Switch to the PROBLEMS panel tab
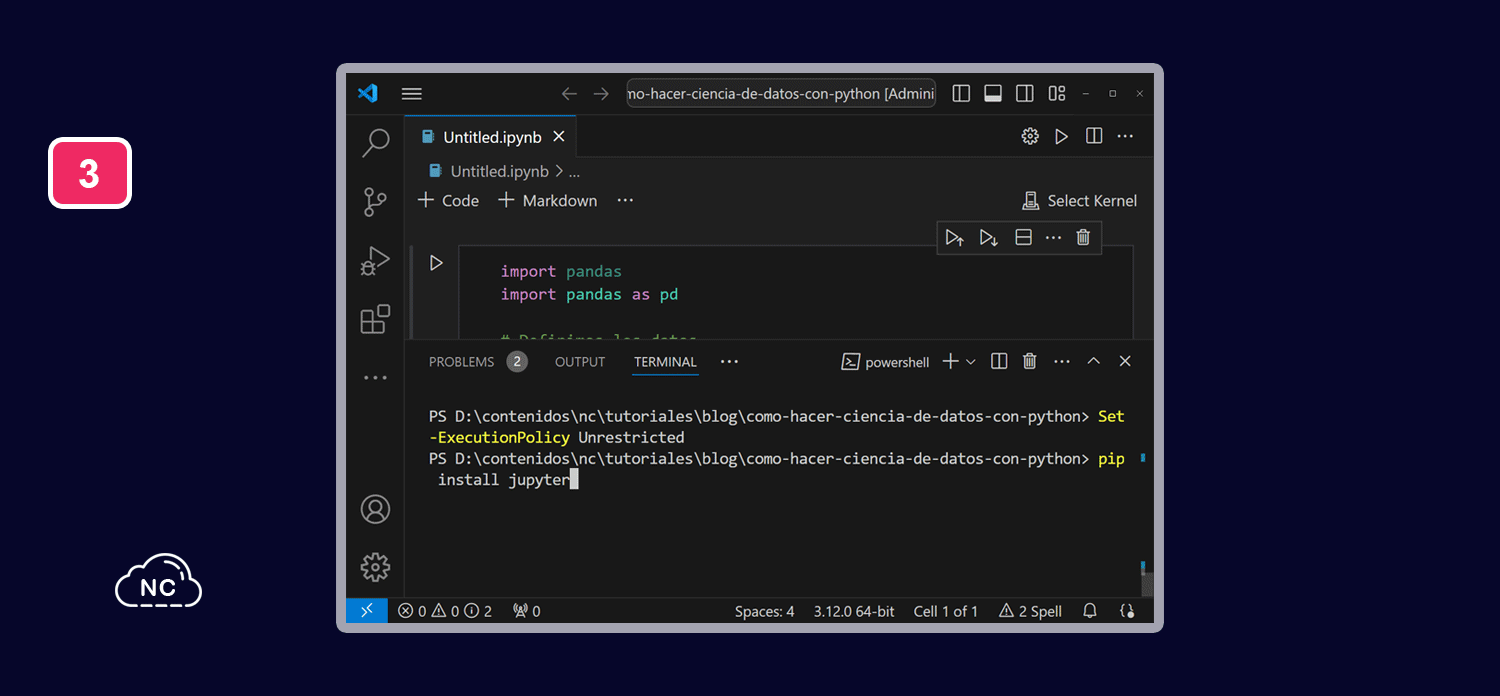The width and height of the screenshot is (1500, 696). click(x=461, y=362)
